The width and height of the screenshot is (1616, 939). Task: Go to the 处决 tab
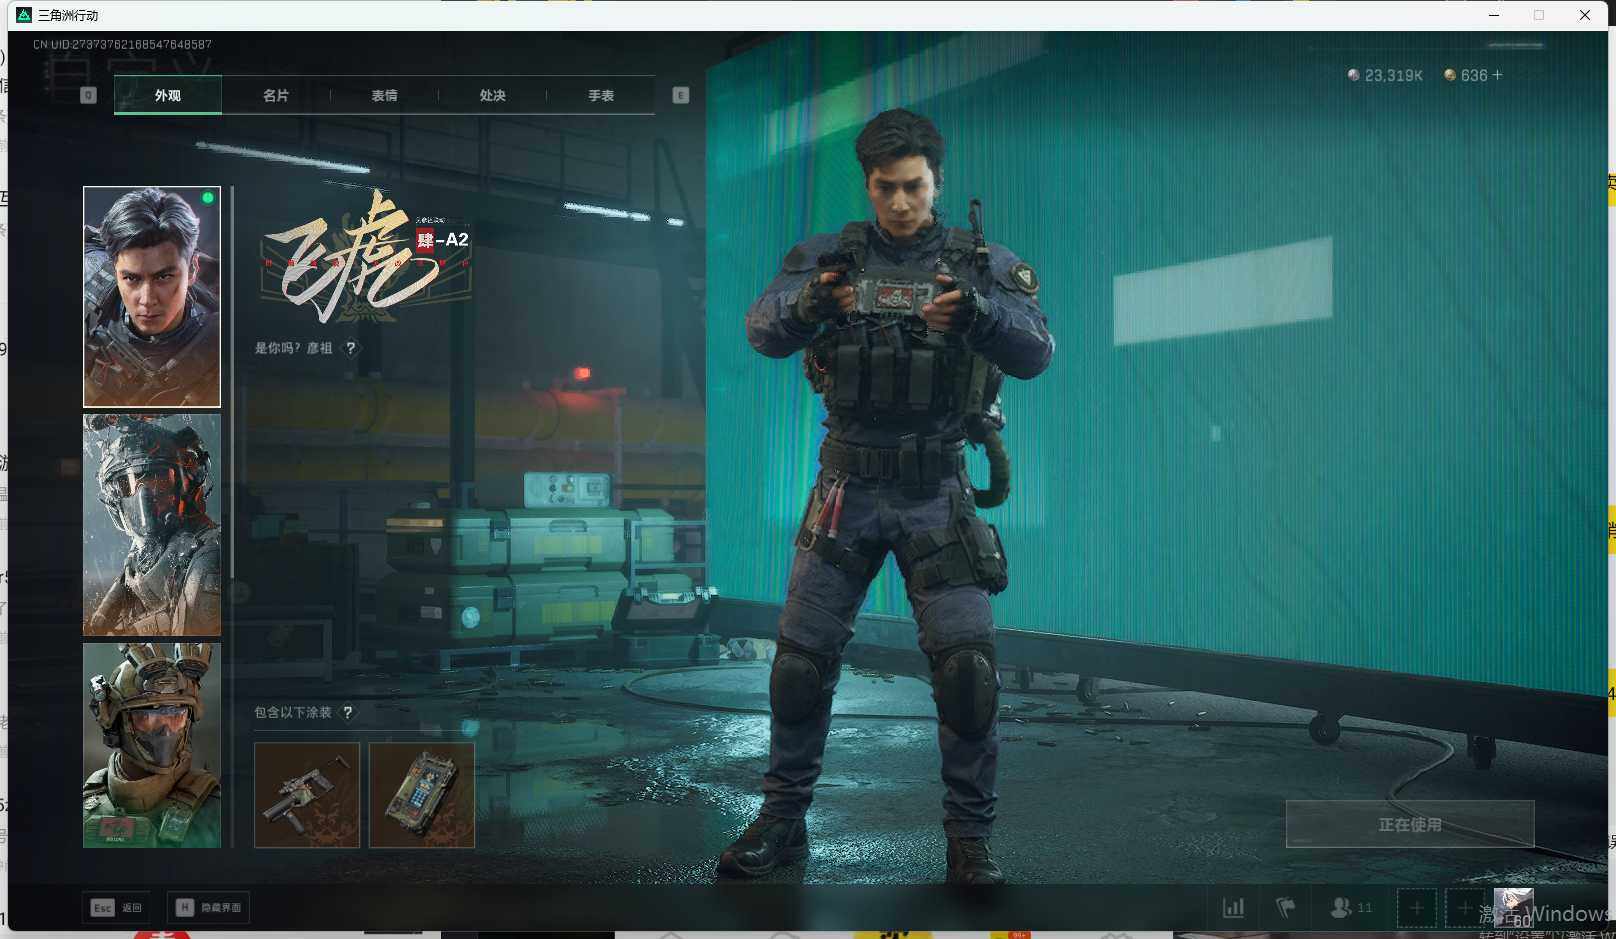coord(492,96)
